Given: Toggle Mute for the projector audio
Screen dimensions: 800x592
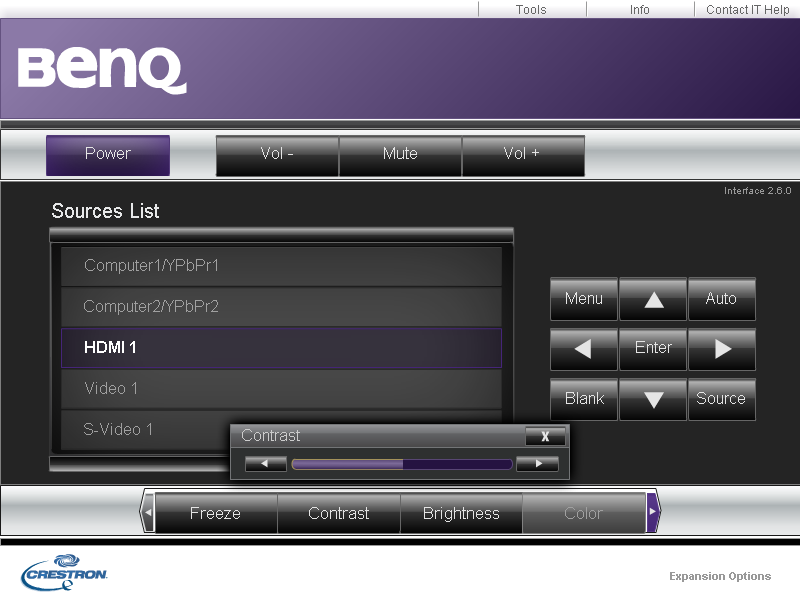Looking at the screenshot, I should (x=401, y=156).
